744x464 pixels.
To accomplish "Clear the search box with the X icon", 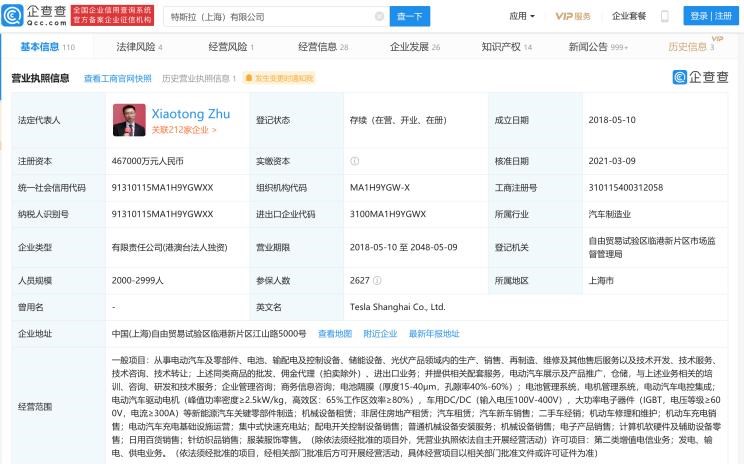I will [x=379, y=17].
